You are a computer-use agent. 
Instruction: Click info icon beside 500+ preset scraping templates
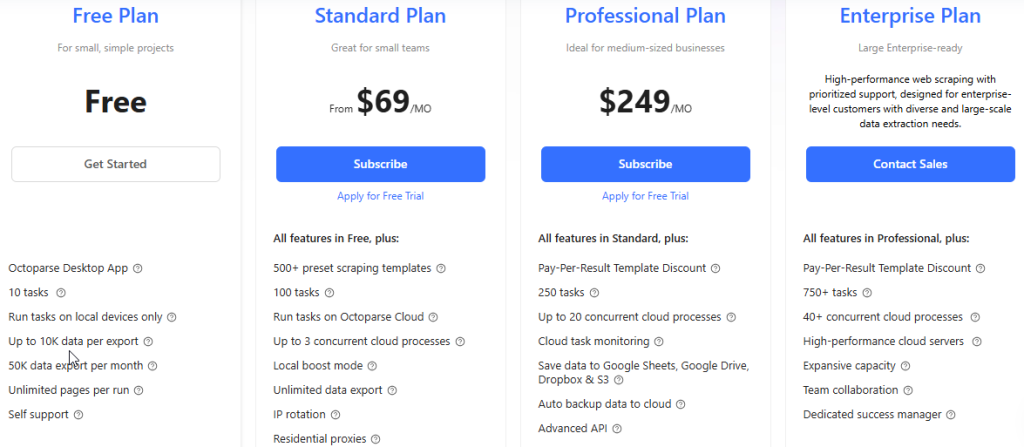(440, 268)
